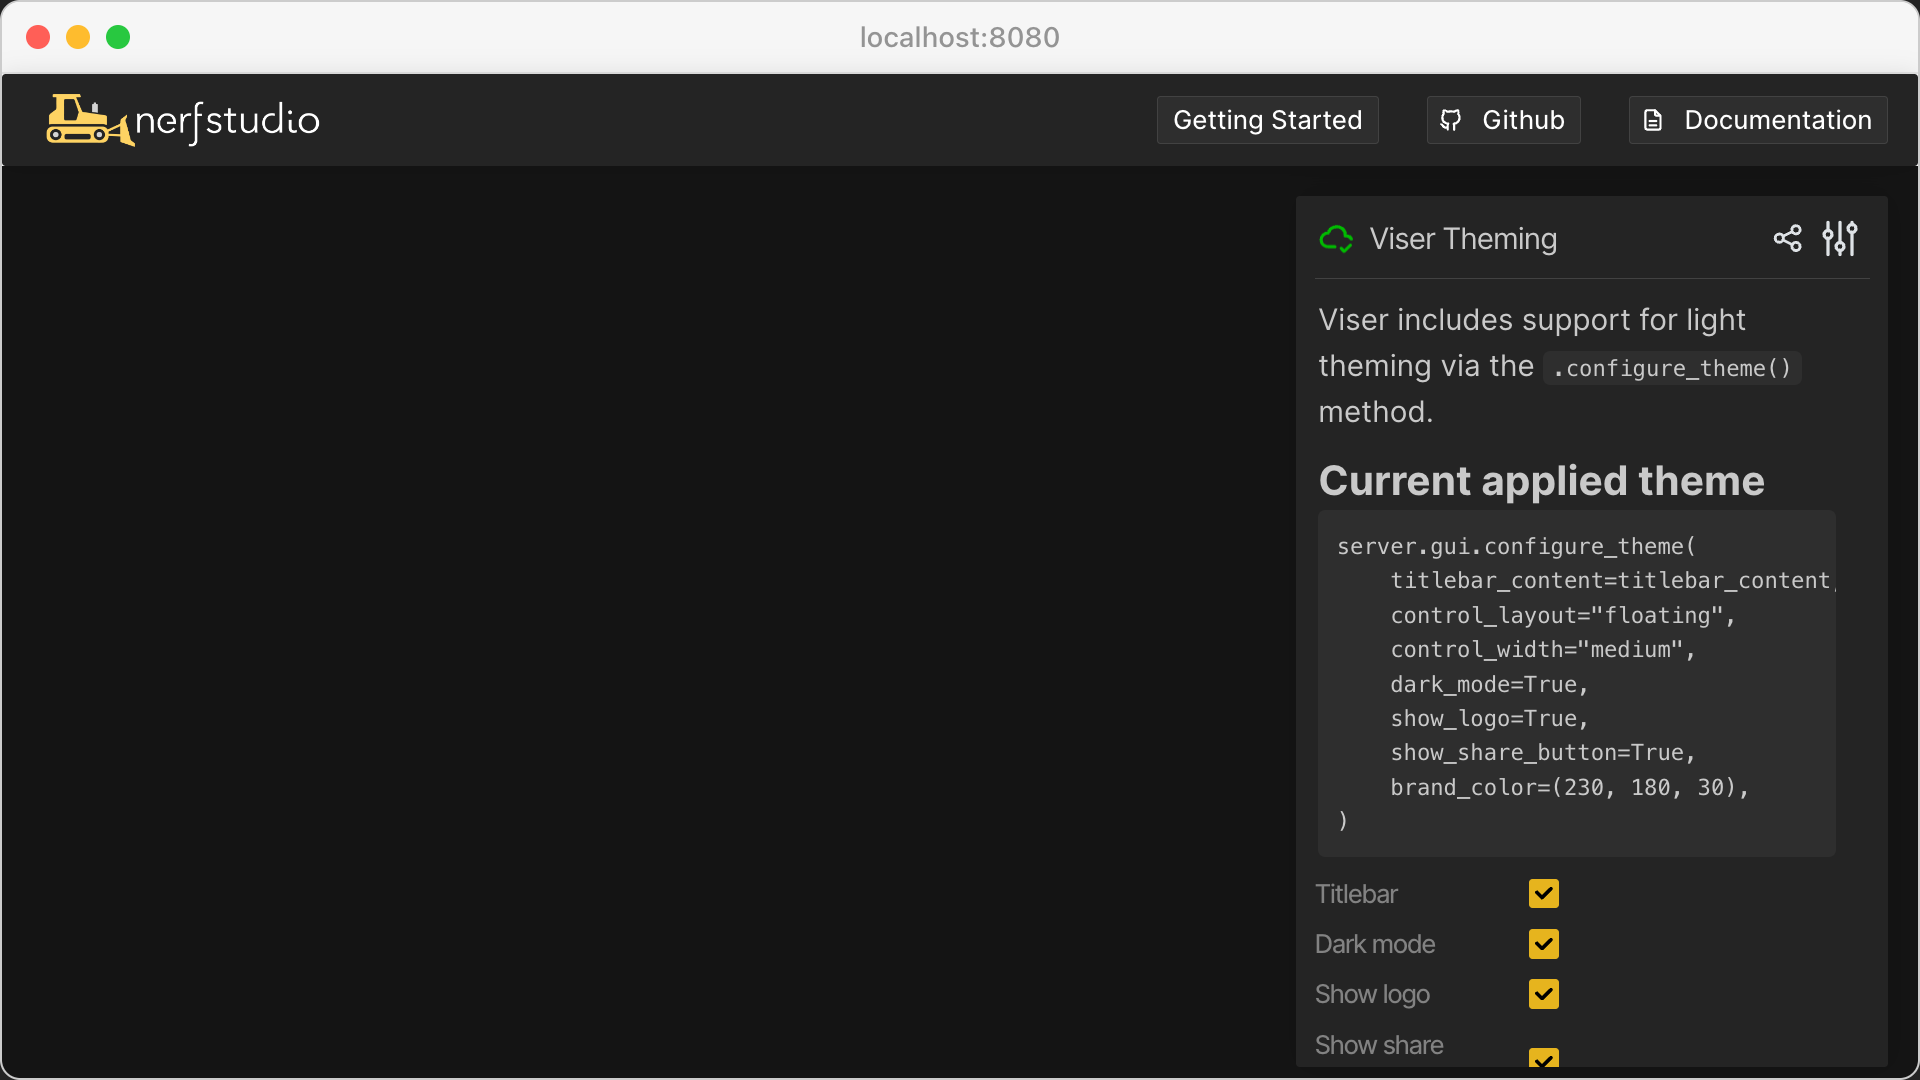Click the localhost:8080 window title
1920x1080 pixels.
tap(960, 37)
